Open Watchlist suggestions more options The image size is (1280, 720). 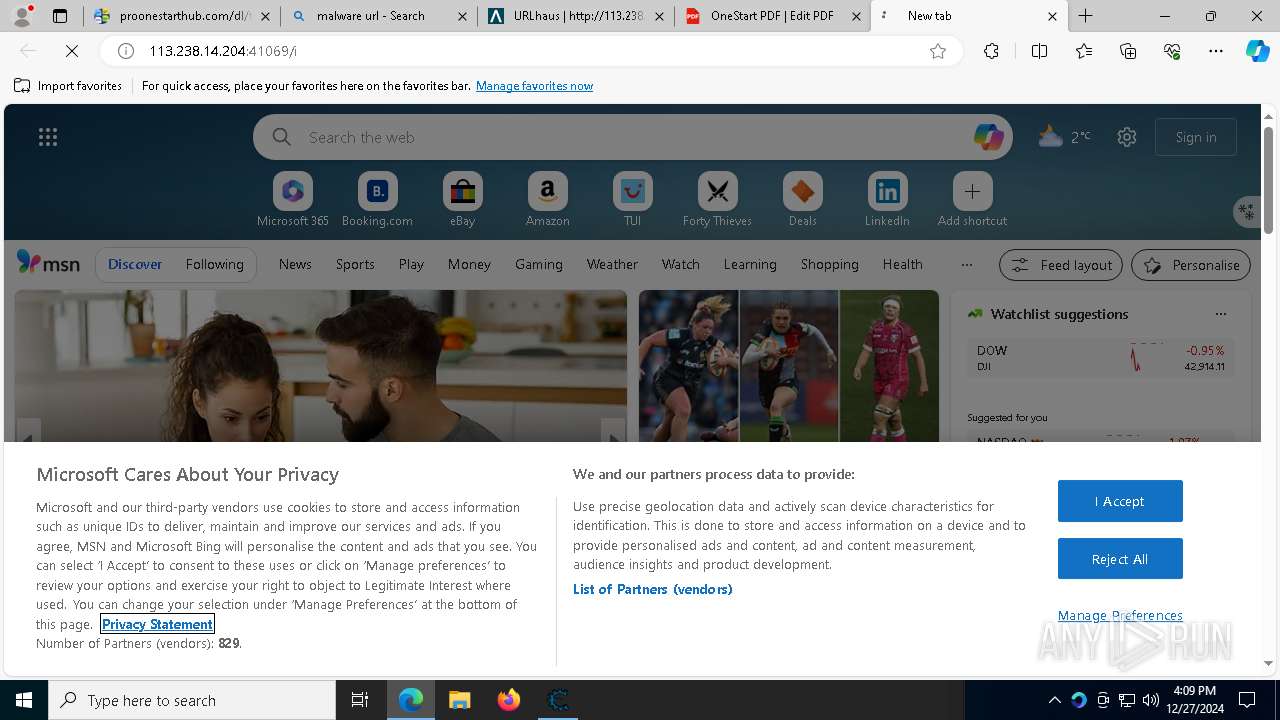tap(1220, 314)
